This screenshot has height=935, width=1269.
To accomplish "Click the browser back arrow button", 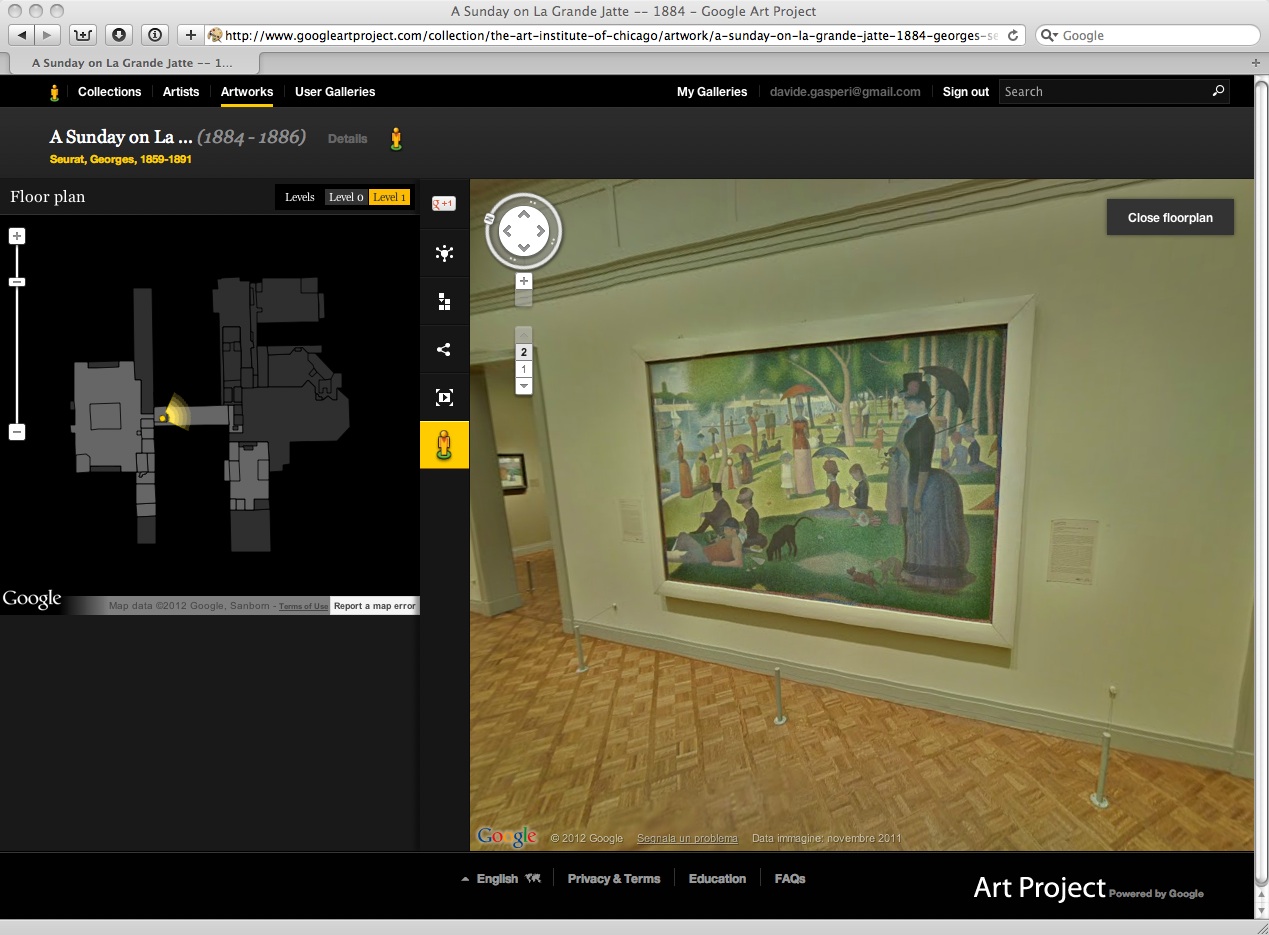I will 22,35.
